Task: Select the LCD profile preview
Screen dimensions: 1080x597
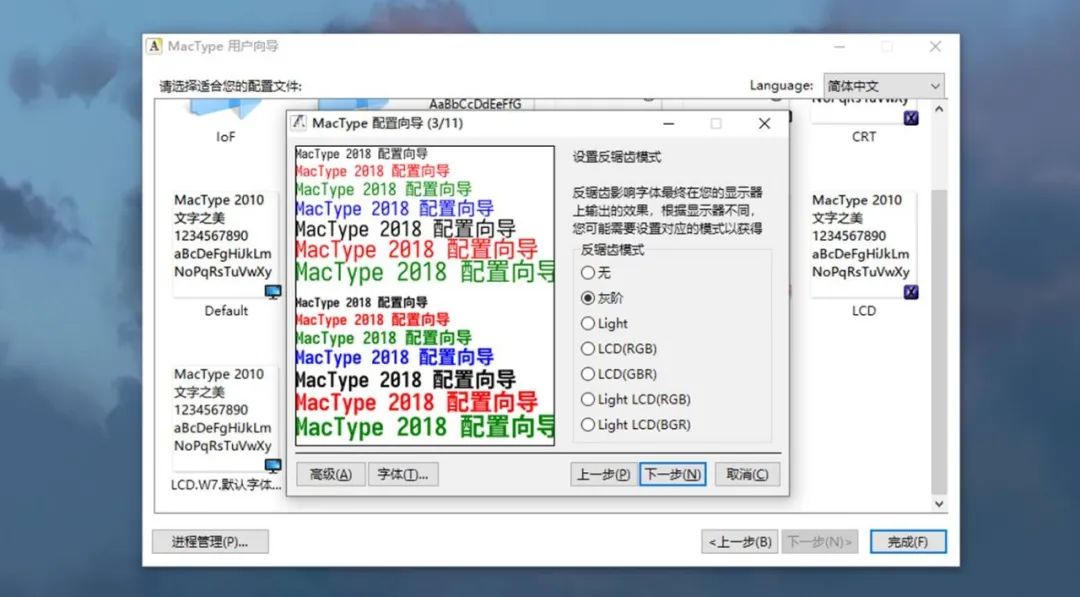Action: coord(862,240)
